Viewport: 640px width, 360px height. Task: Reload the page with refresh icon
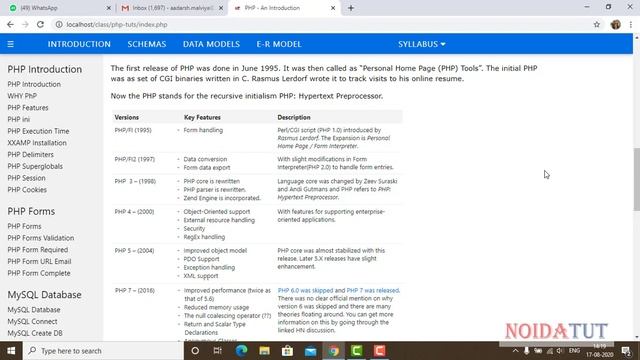click(x=40, y=24)
